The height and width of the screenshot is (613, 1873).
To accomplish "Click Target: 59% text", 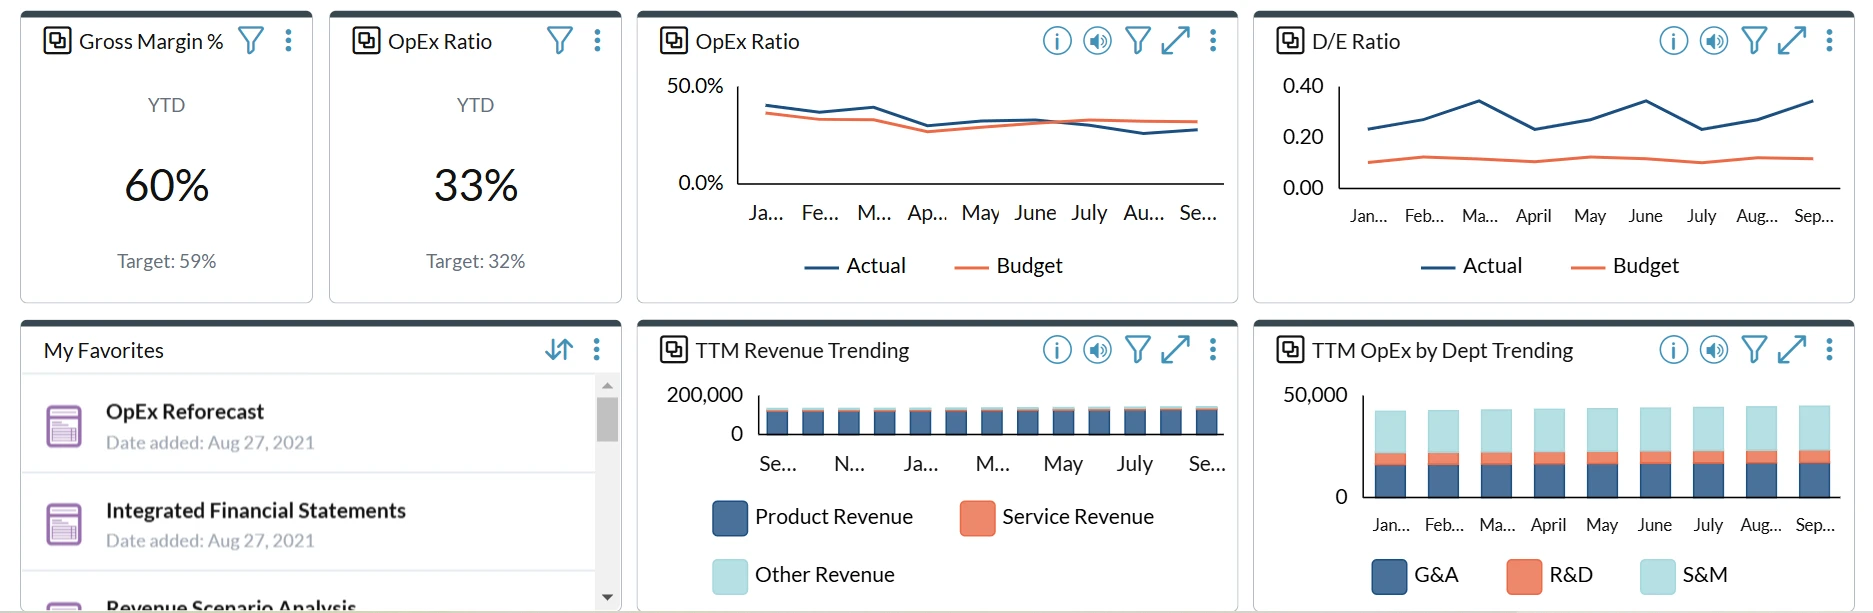I will tap(167, 261).
